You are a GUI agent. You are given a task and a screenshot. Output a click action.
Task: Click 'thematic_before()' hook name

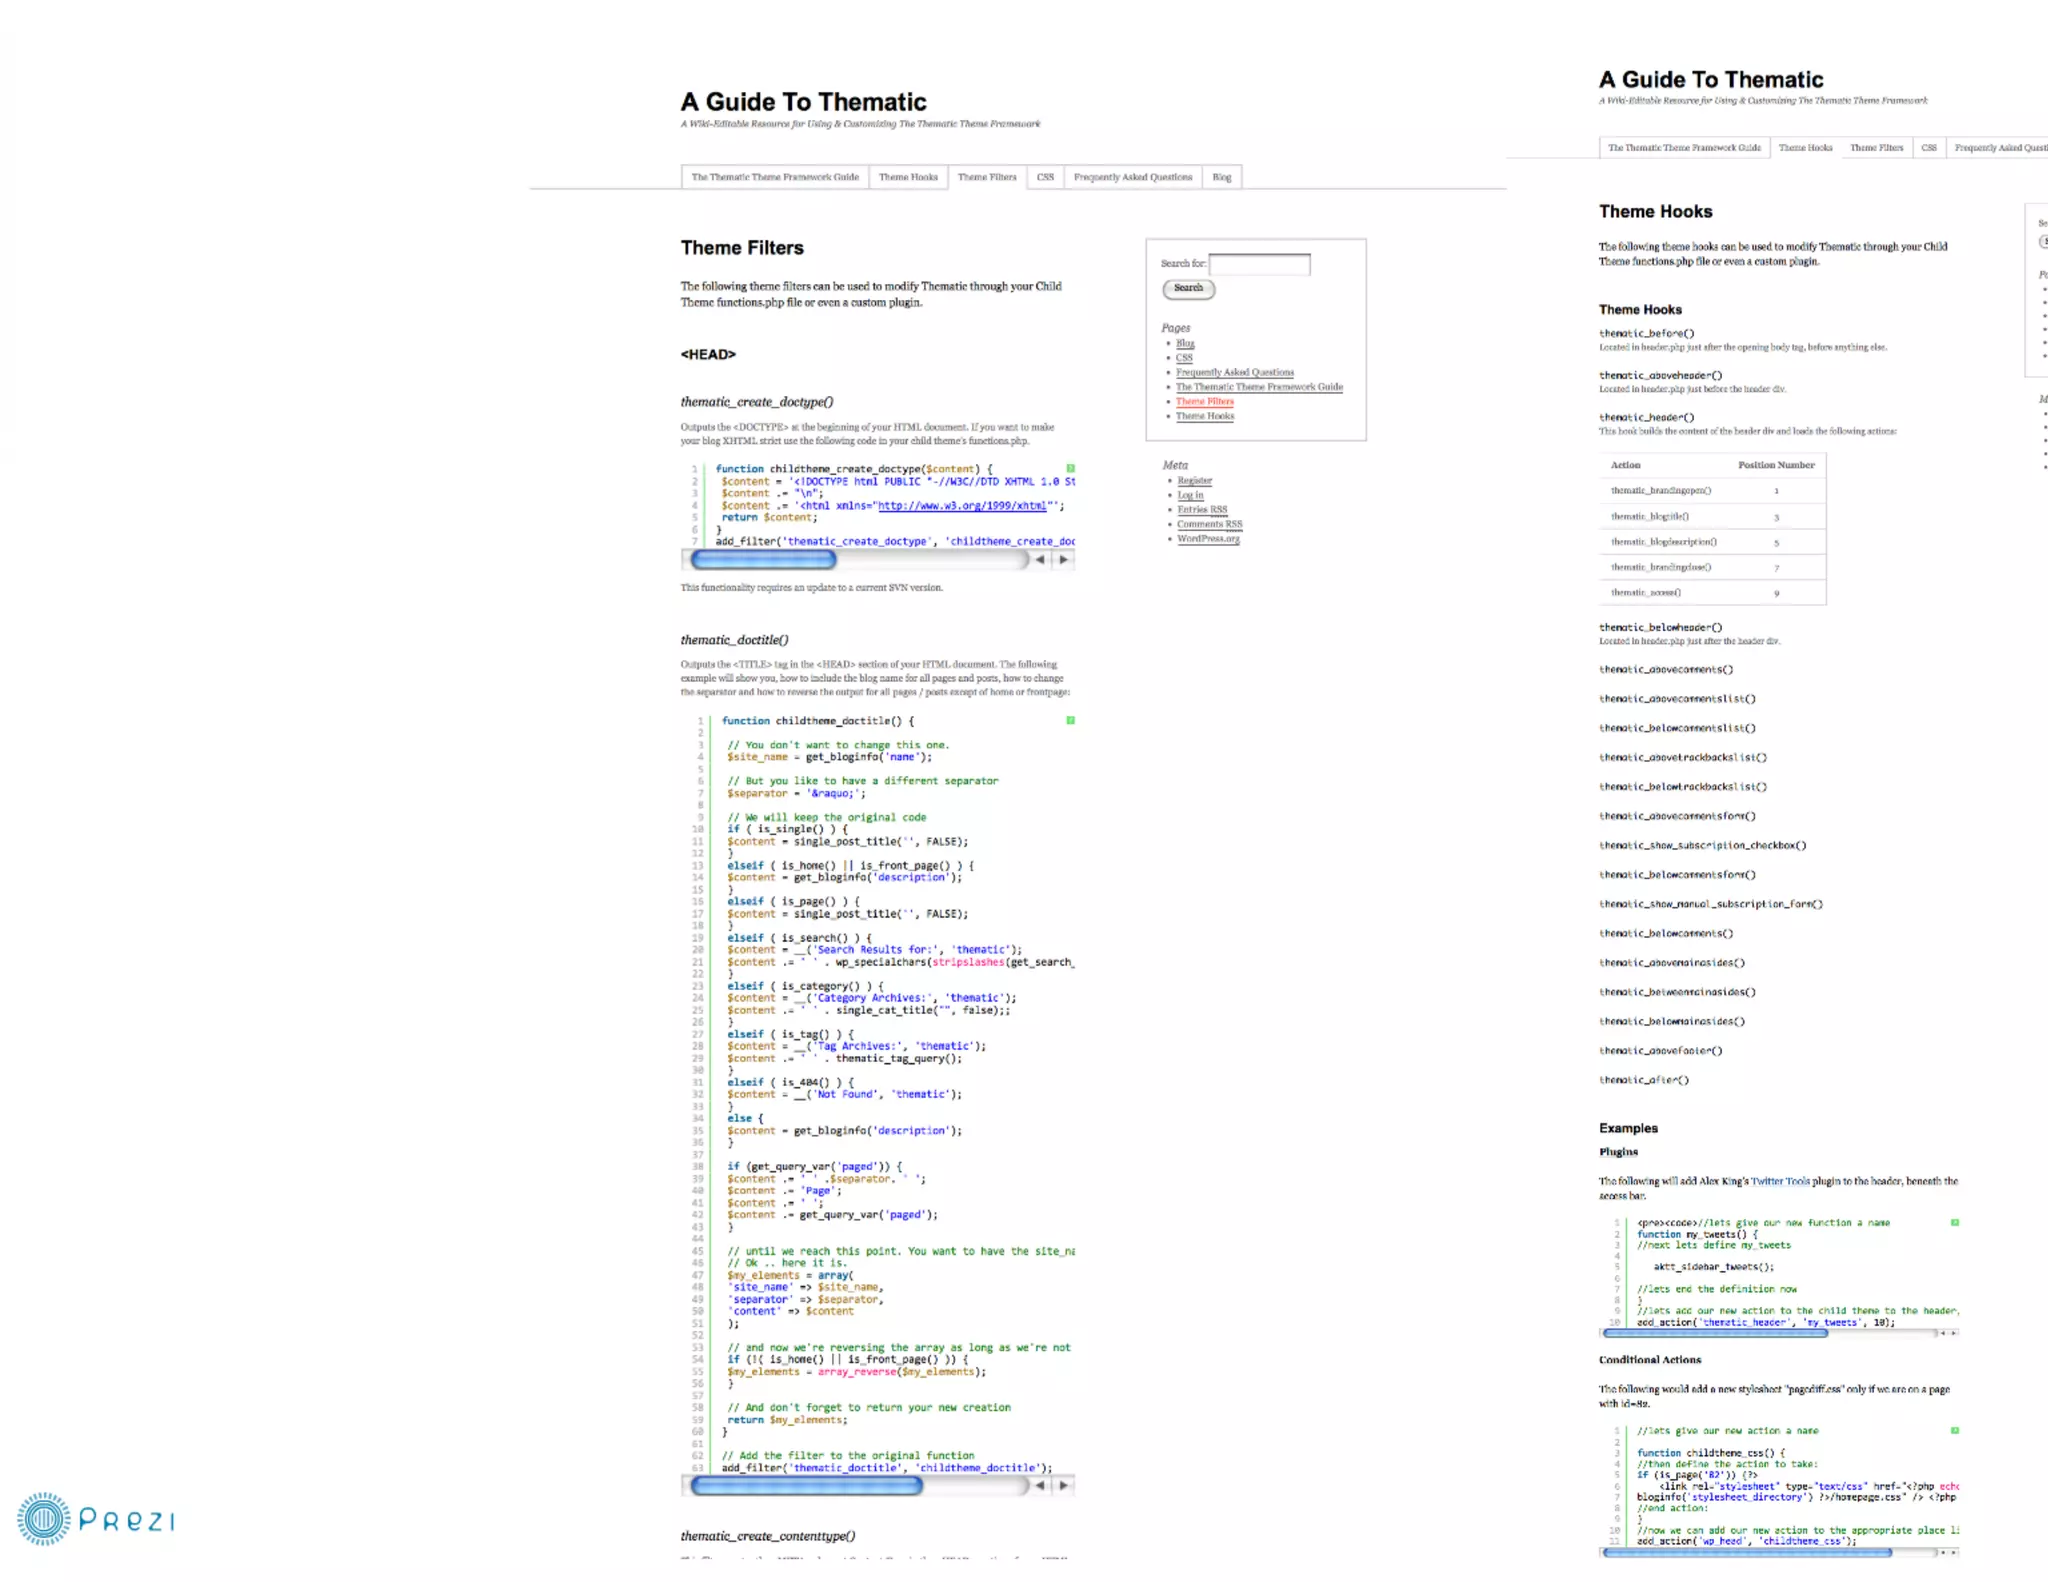tap(1647, 333)
